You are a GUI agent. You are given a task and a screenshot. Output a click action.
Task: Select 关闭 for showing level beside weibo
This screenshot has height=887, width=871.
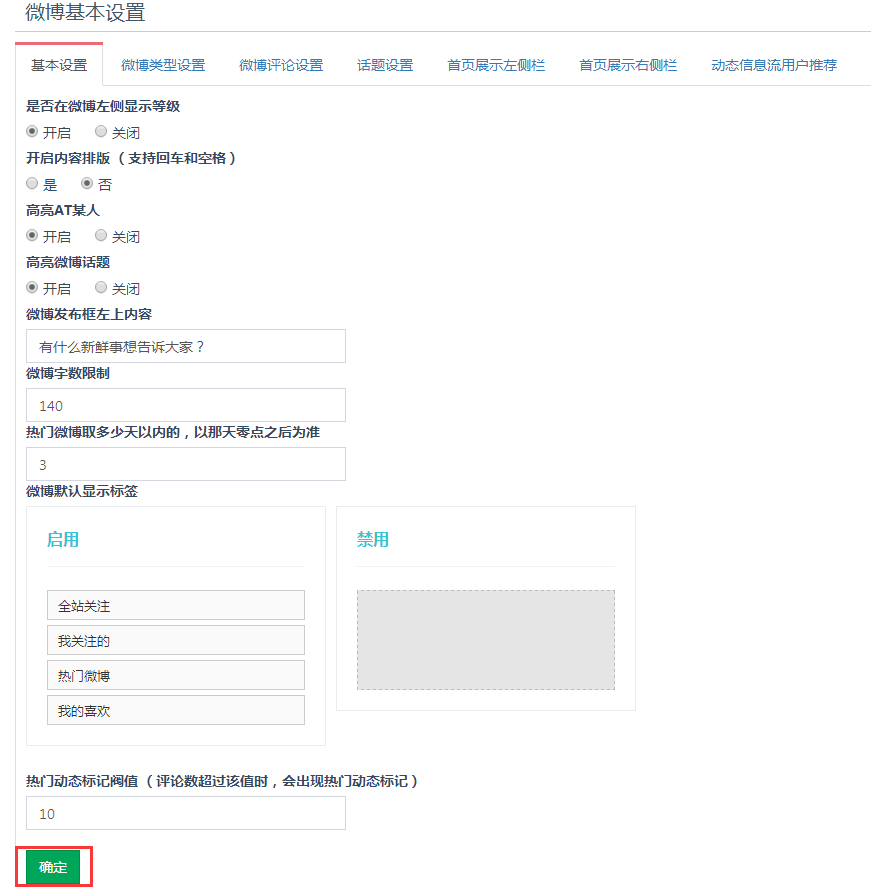(x=101, y=131)
